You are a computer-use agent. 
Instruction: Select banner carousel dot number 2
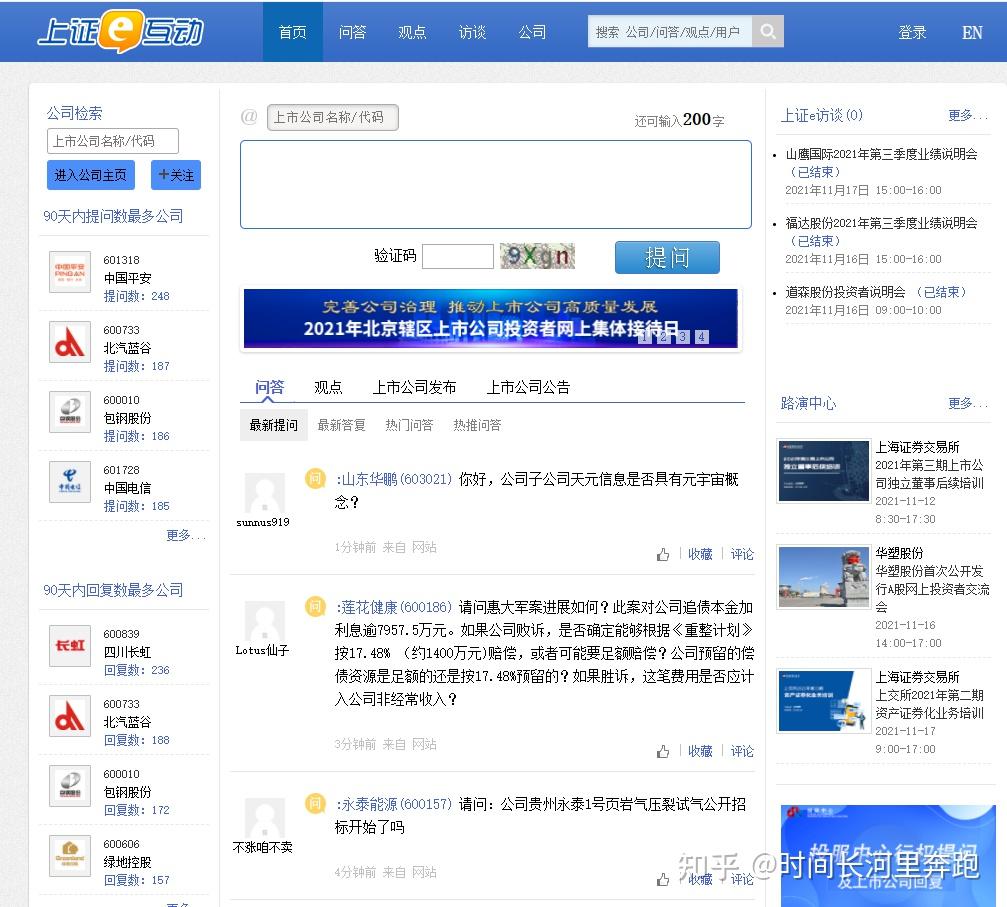click(x=662, y=338)
